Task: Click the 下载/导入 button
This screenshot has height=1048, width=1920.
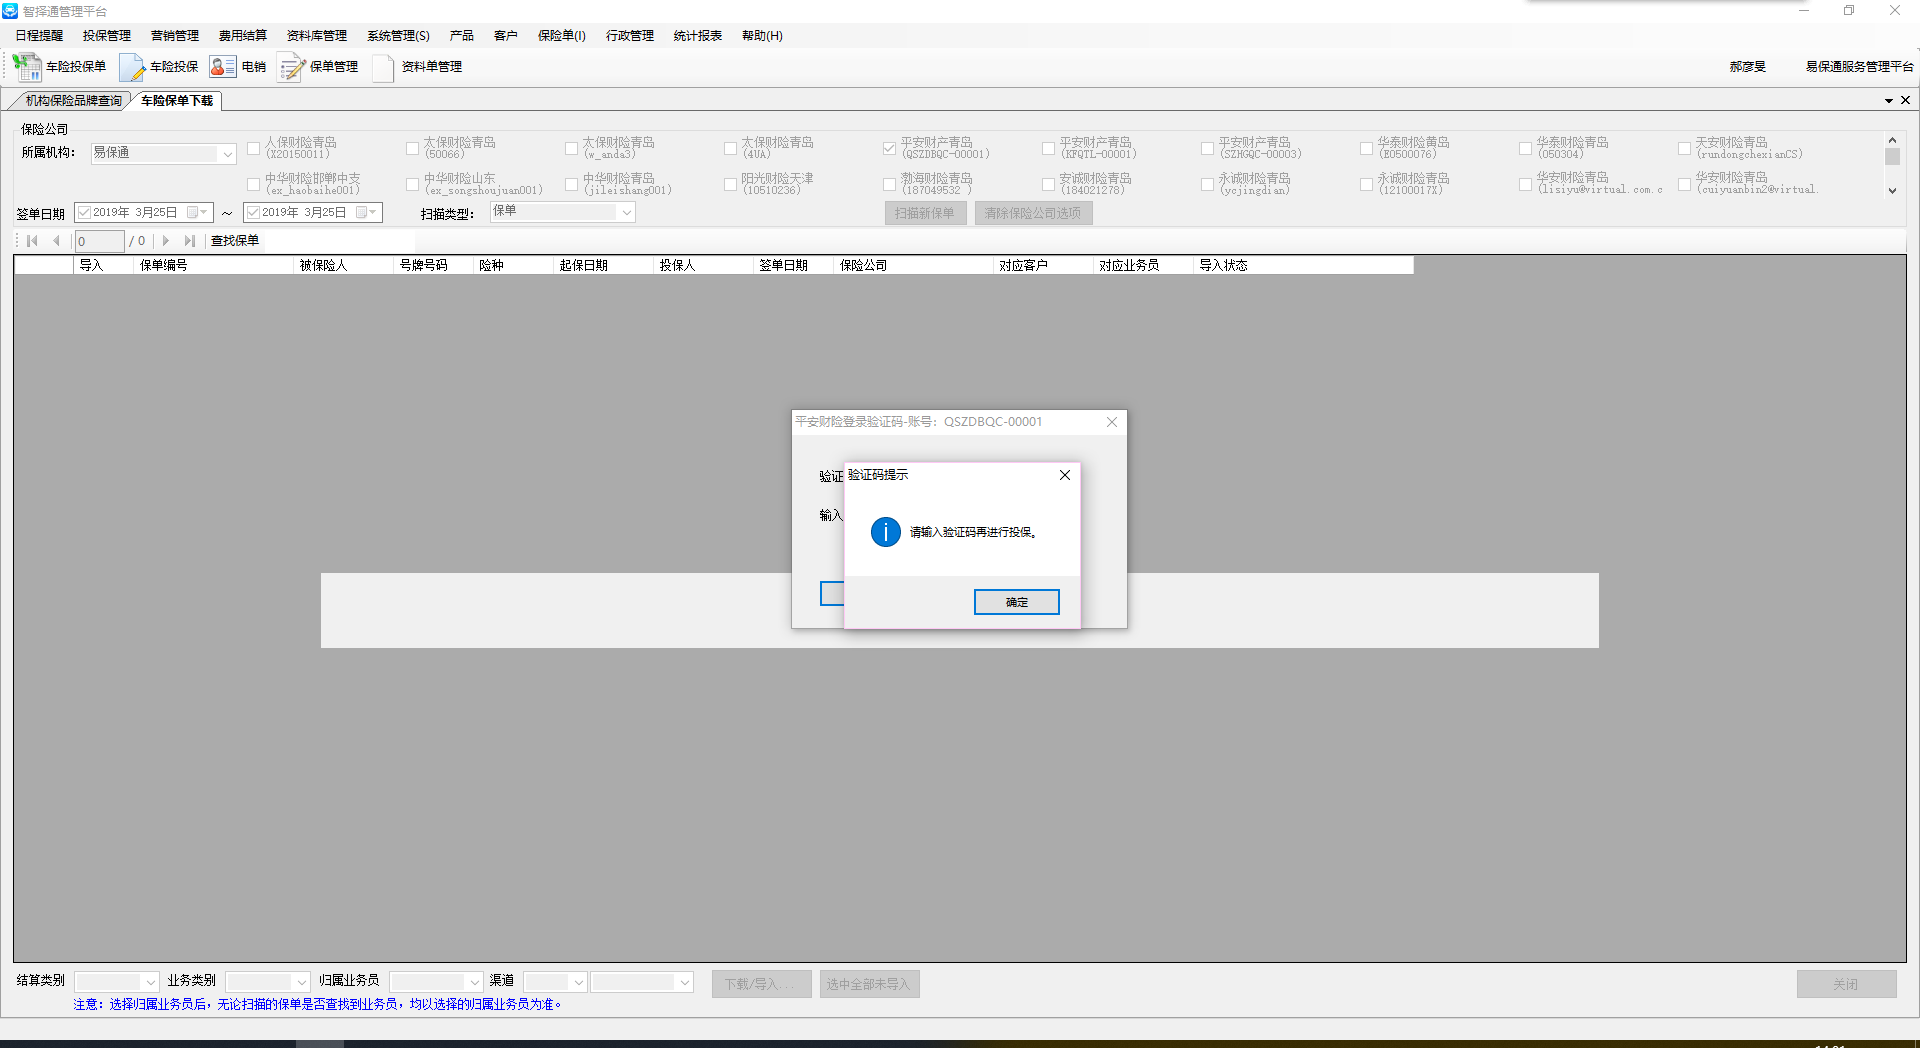Action: pyautogui.click(x=761, y=984)
